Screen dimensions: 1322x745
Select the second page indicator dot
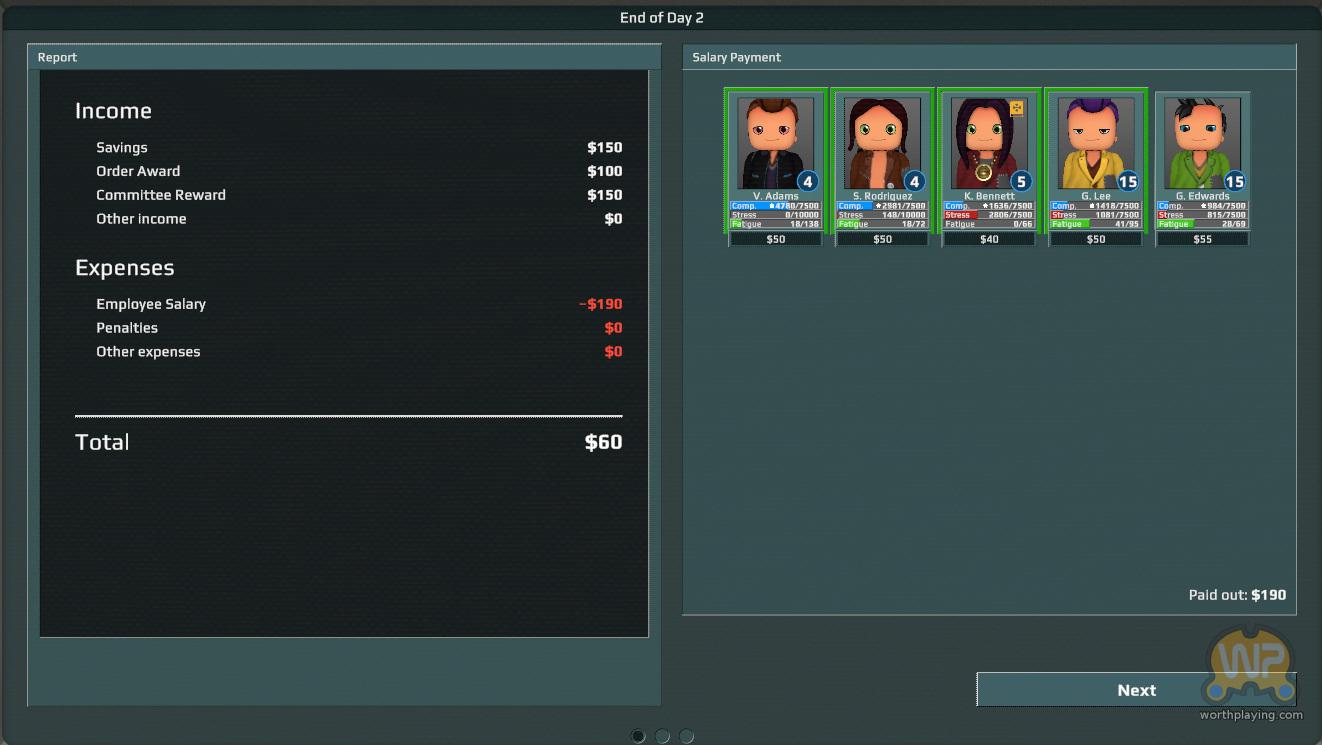coord(662,737)
